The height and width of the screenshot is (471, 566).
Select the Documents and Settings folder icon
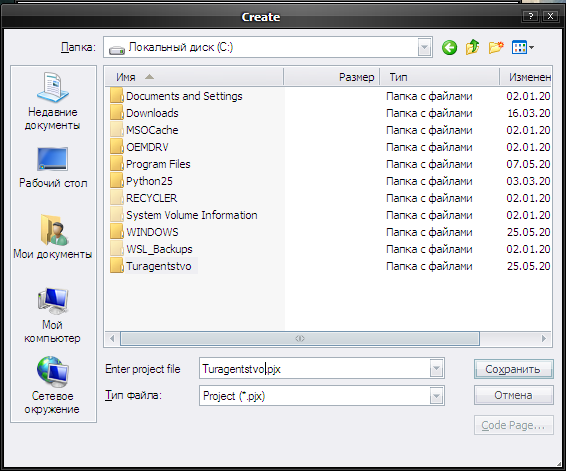point(117,96)
